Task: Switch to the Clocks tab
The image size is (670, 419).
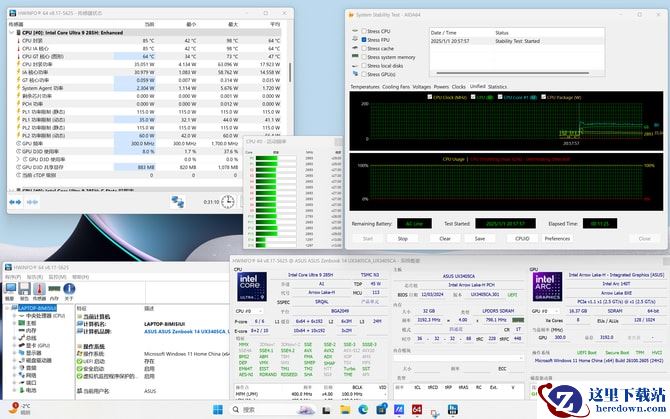Action: click(458, 87)
